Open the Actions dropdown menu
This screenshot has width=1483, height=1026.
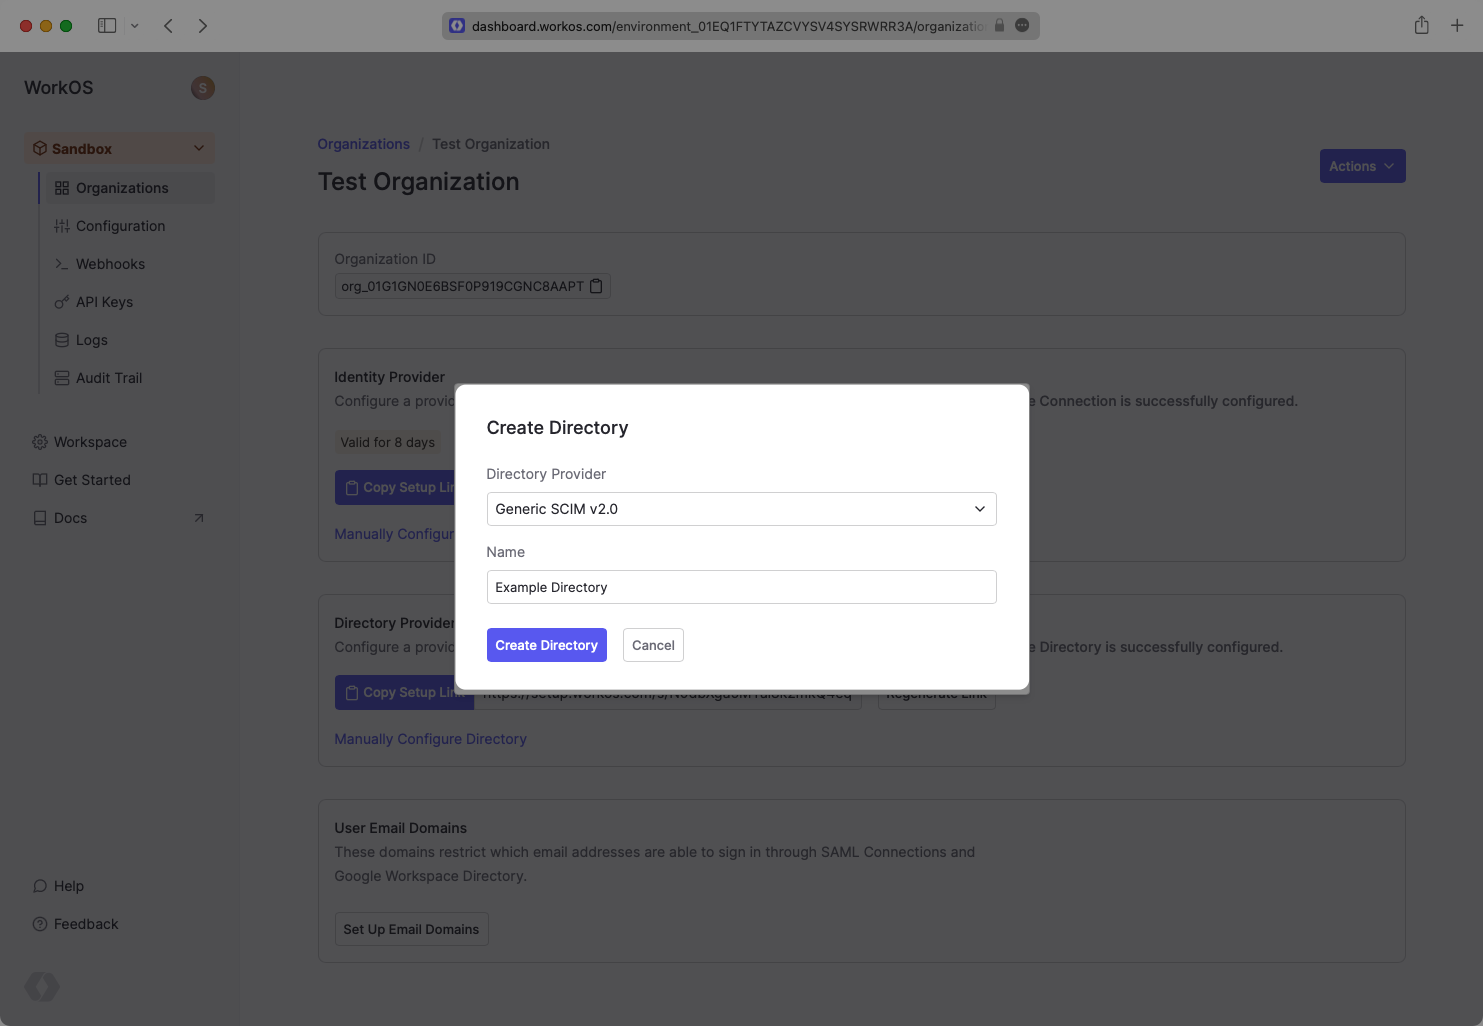(x=1362, y=166)
